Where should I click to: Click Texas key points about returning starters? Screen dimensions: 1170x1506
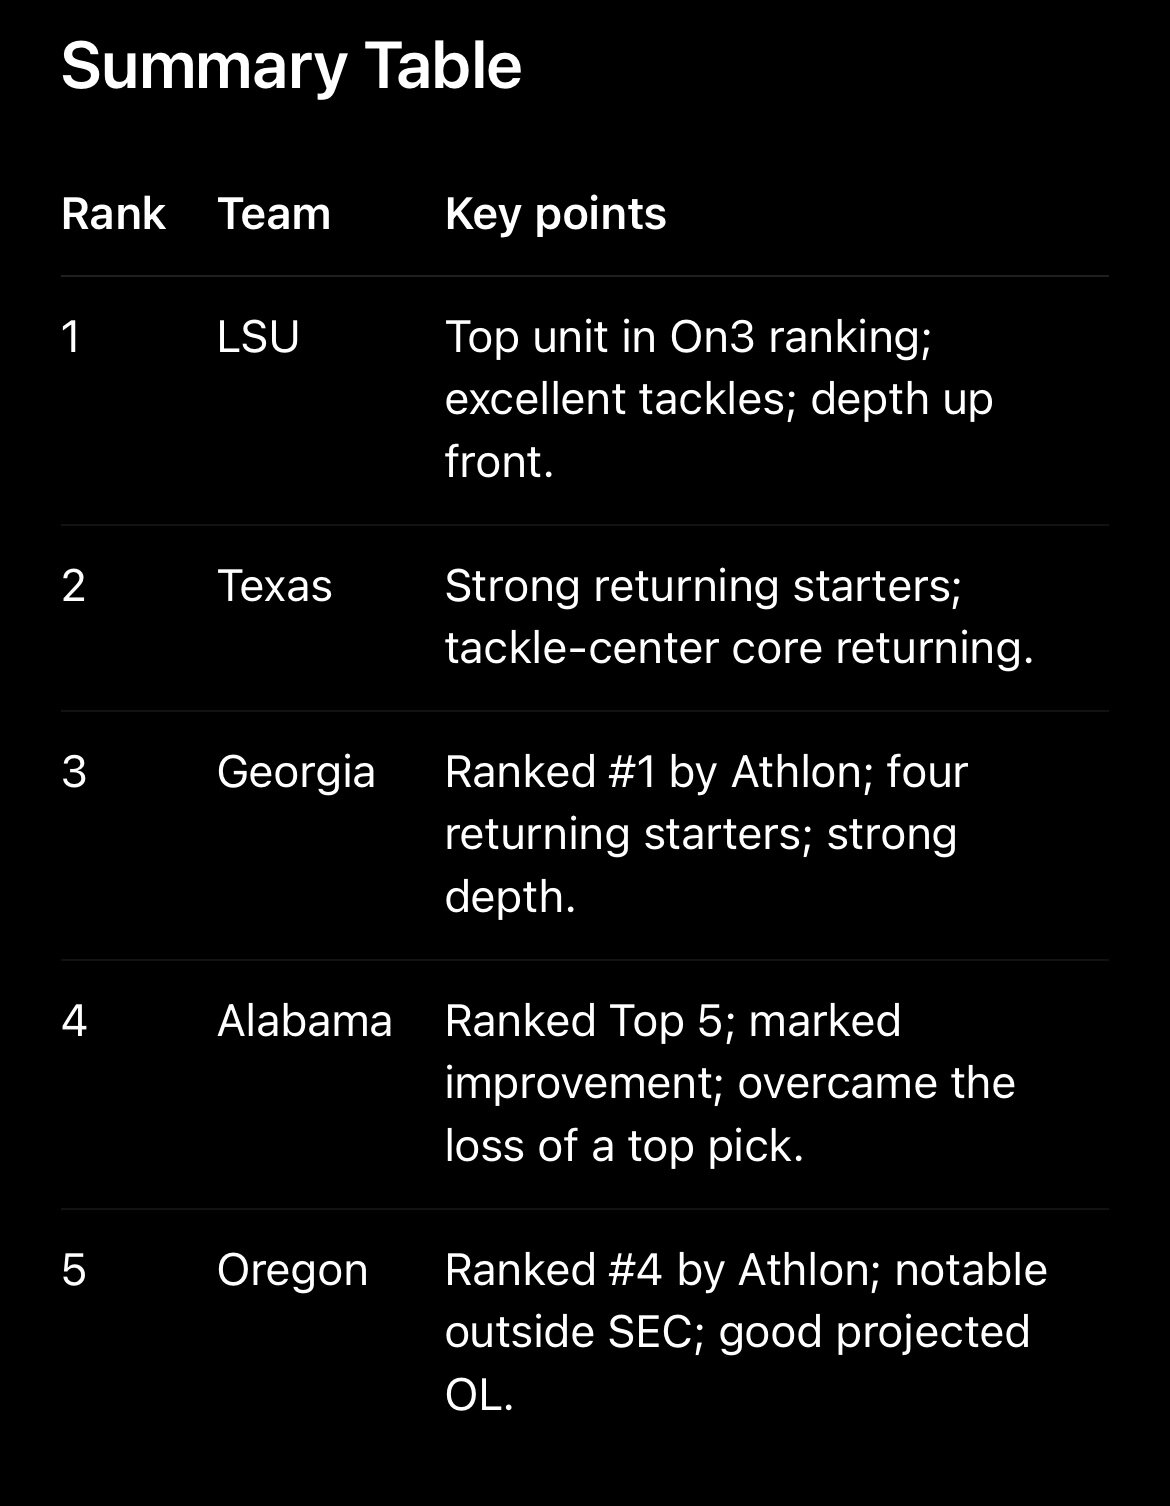[738, 617]
